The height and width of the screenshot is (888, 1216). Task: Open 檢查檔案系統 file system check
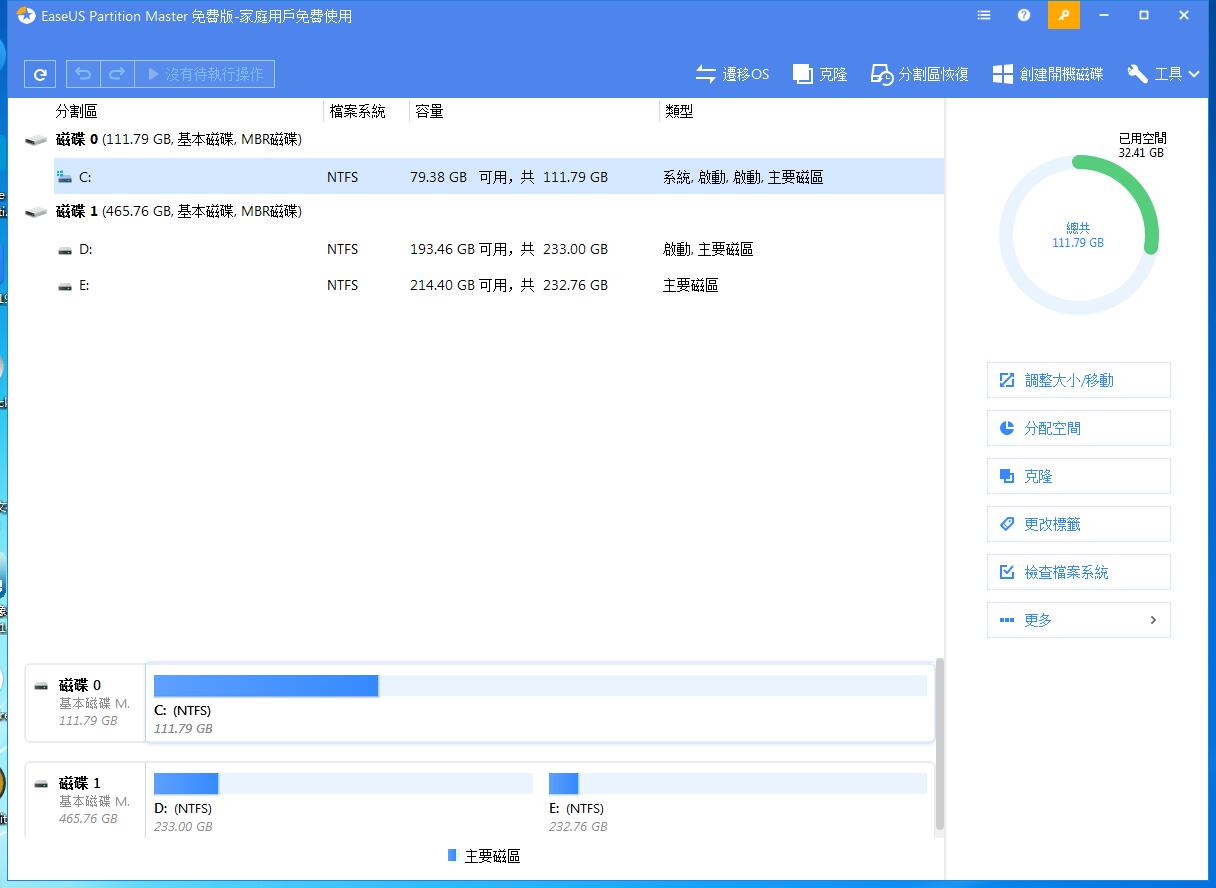[1078, 572]
